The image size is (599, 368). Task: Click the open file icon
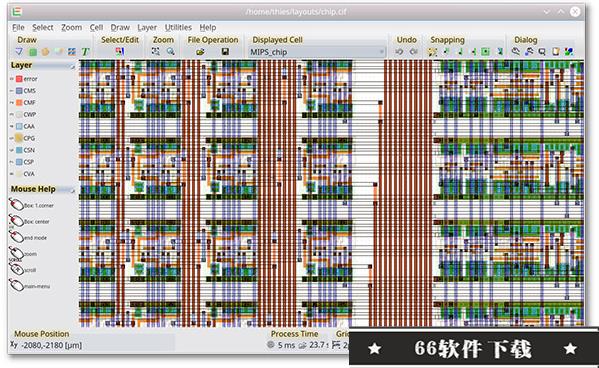[x=200, y=52]
